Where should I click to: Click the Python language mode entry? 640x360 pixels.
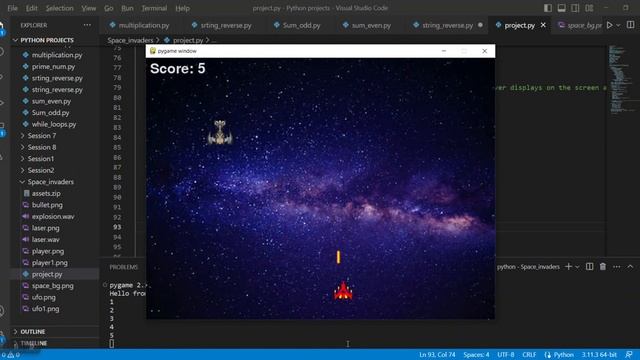pos(559,355)
